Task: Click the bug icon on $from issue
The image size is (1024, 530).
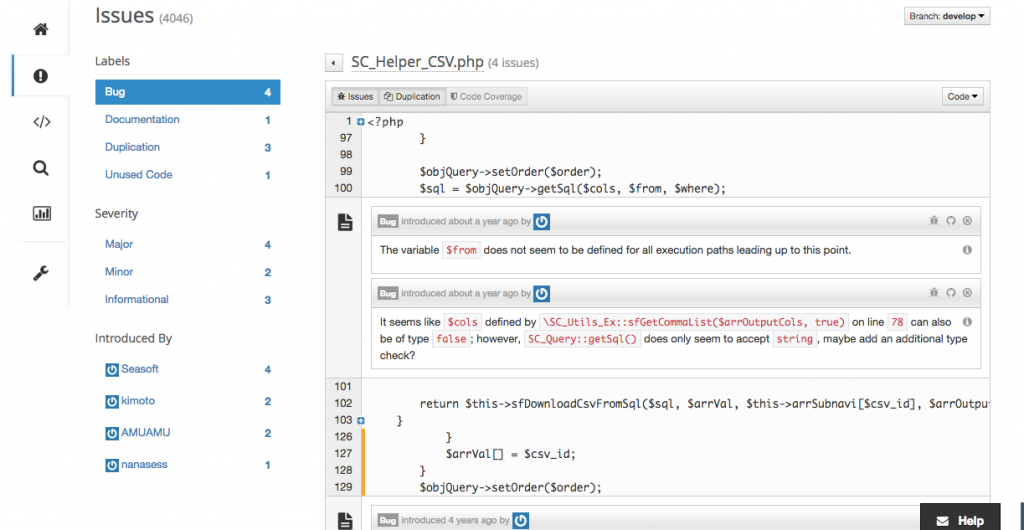Action: (933, 221)
